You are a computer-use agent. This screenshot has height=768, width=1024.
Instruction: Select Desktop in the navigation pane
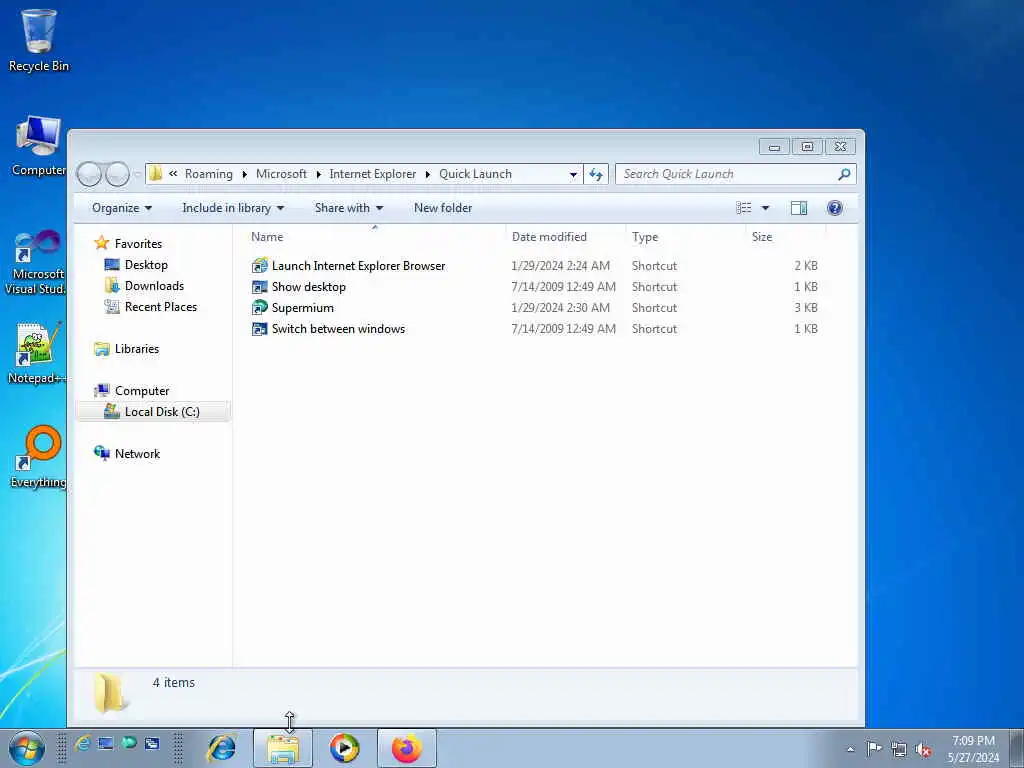click(x=146, y=264)
